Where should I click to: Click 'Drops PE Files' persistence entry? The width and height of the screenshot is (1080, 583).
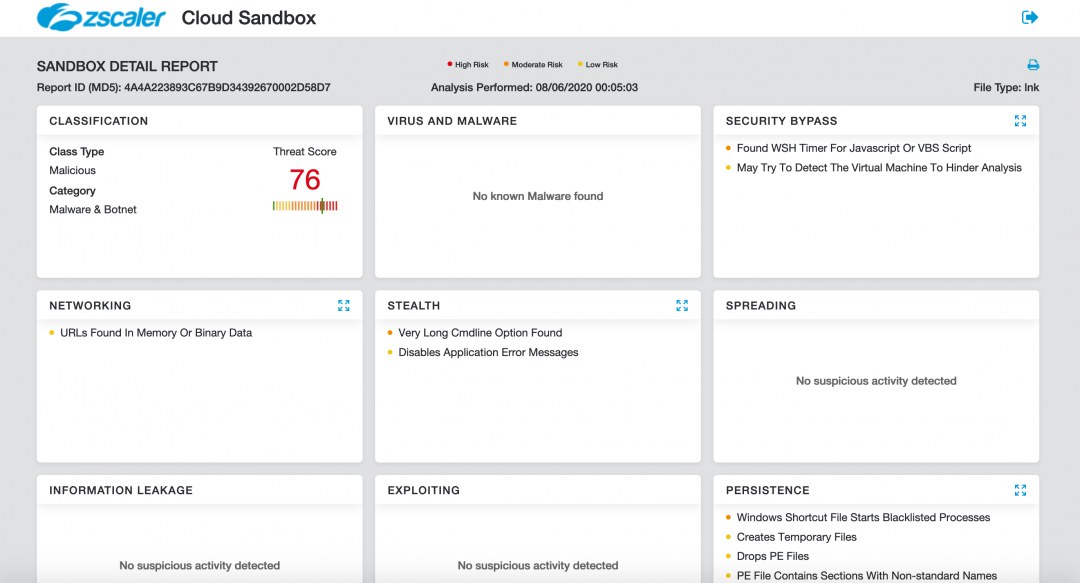click(772, 556)
